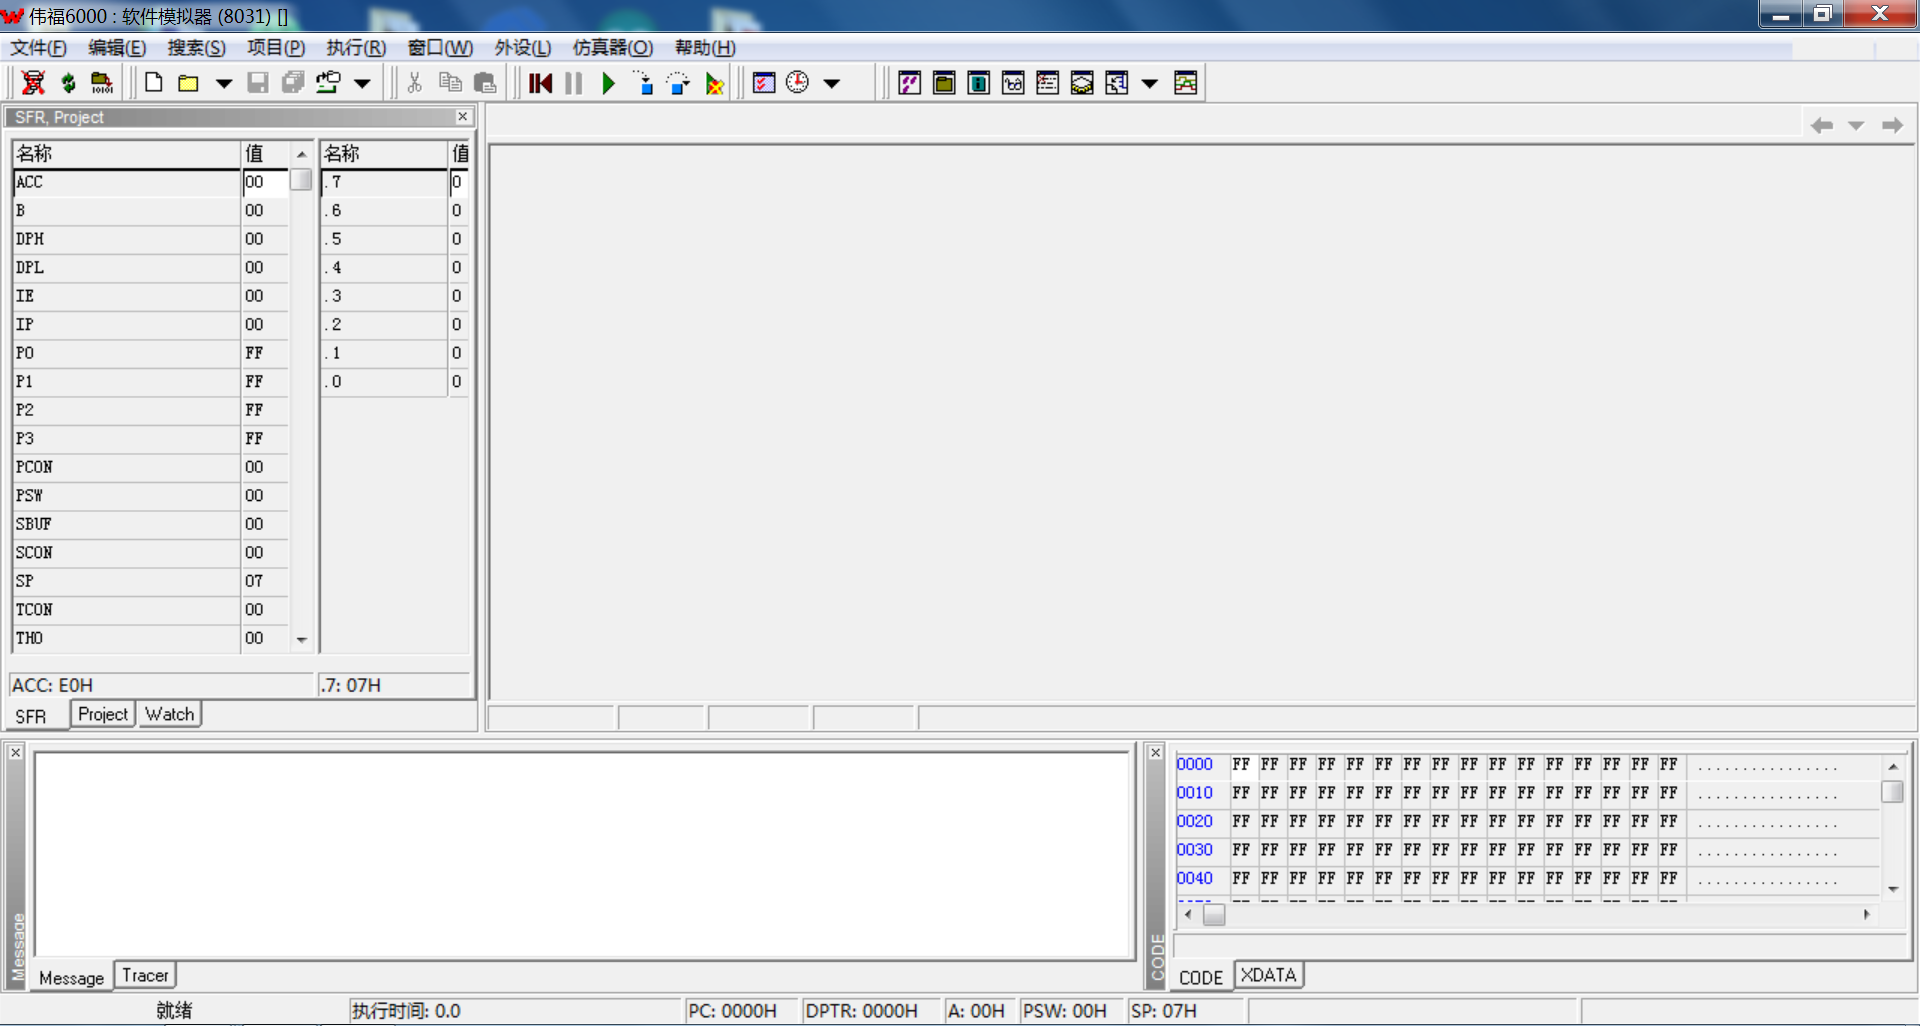Click the clock timer icon in toolbar
This screenshot has width=1920, height=1026.
point(797,83)
